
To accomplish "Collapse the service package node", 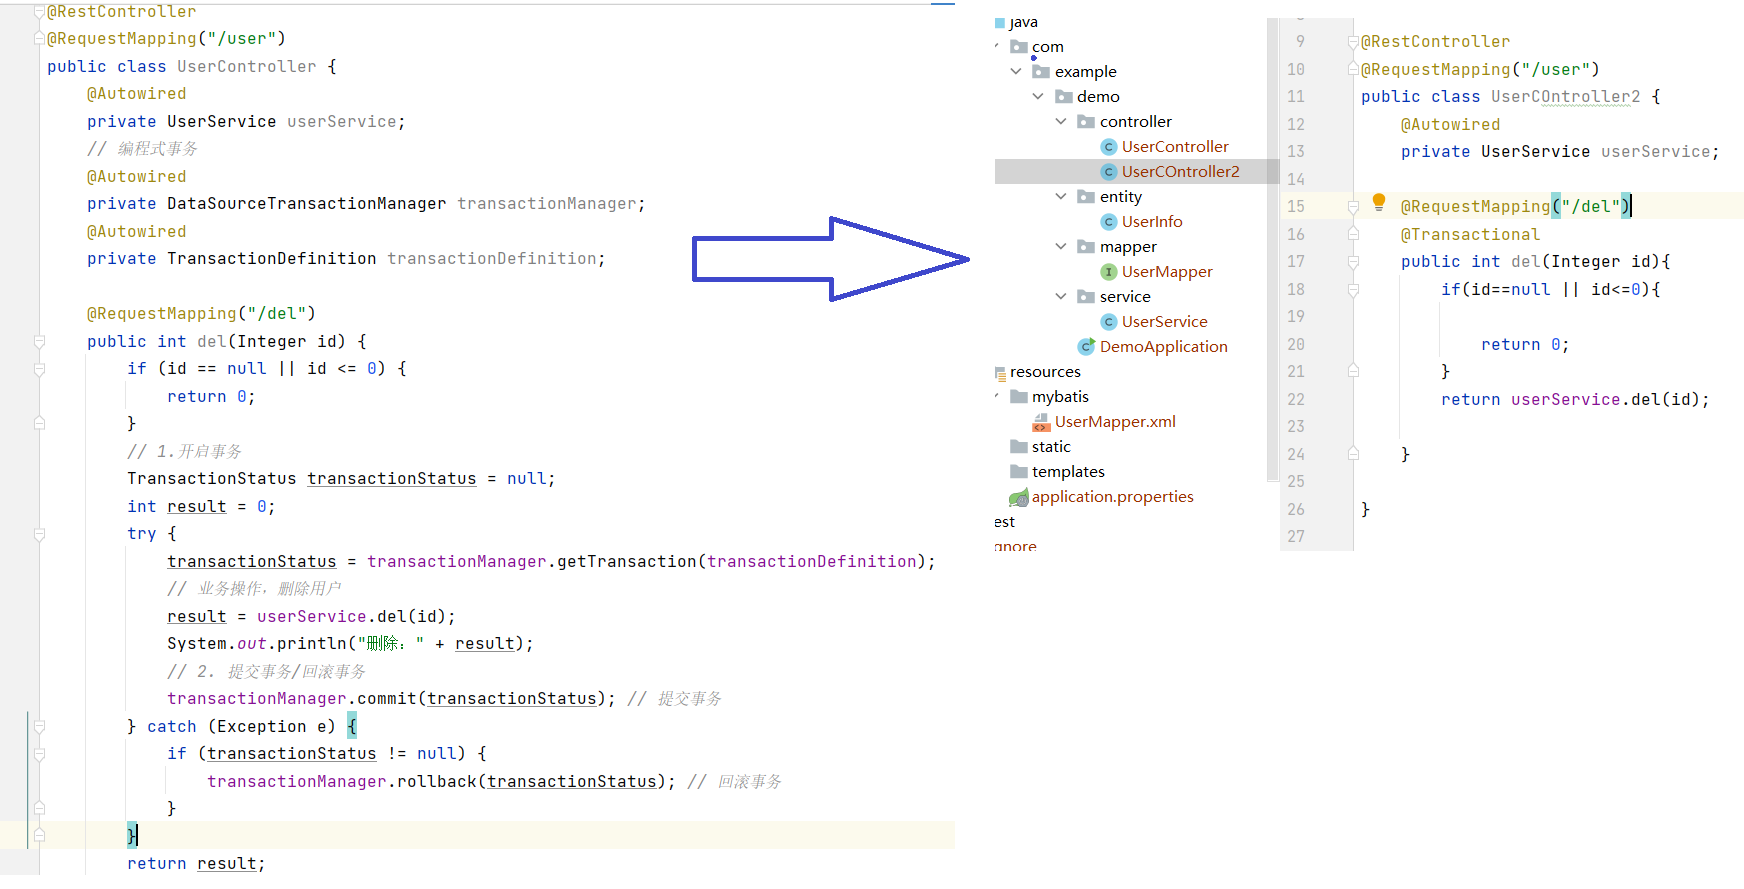I will point(1061,296).
